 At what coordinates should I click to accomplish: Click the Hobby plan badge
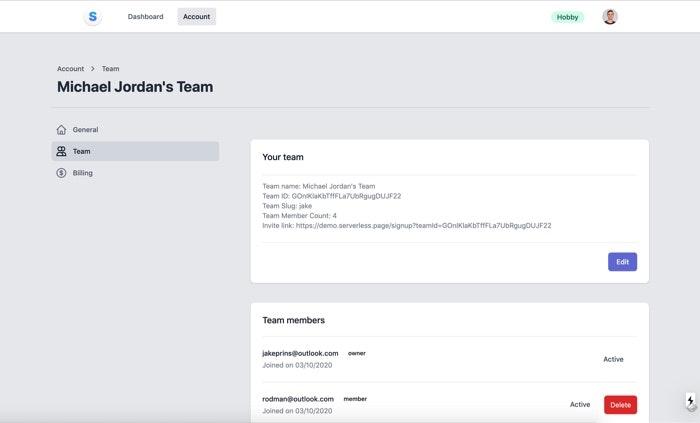pyautogui.click(x=567, y=17)
